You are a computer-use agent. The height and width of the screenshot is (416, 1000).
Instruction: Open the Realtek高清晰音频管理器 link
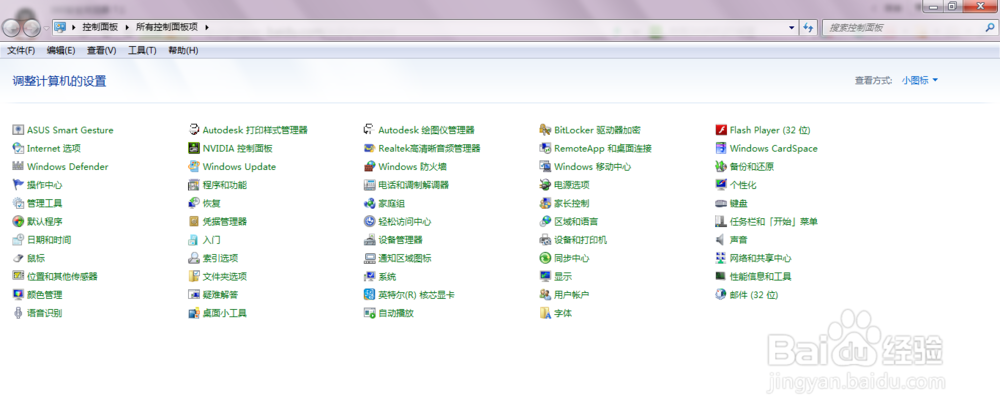tap(429, 149)
